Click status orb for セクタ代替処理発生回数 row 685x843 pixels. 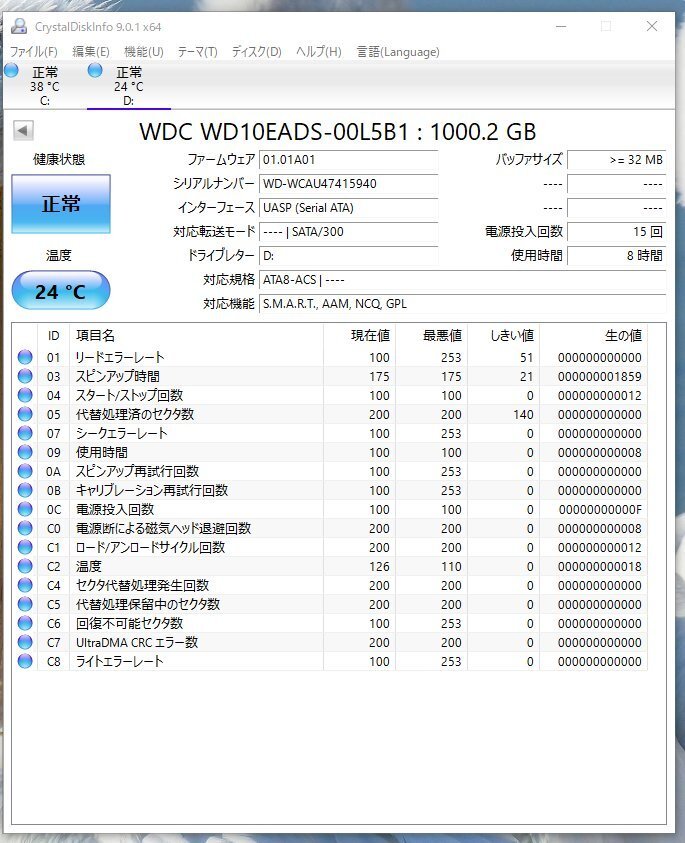(x=25, y=585)
